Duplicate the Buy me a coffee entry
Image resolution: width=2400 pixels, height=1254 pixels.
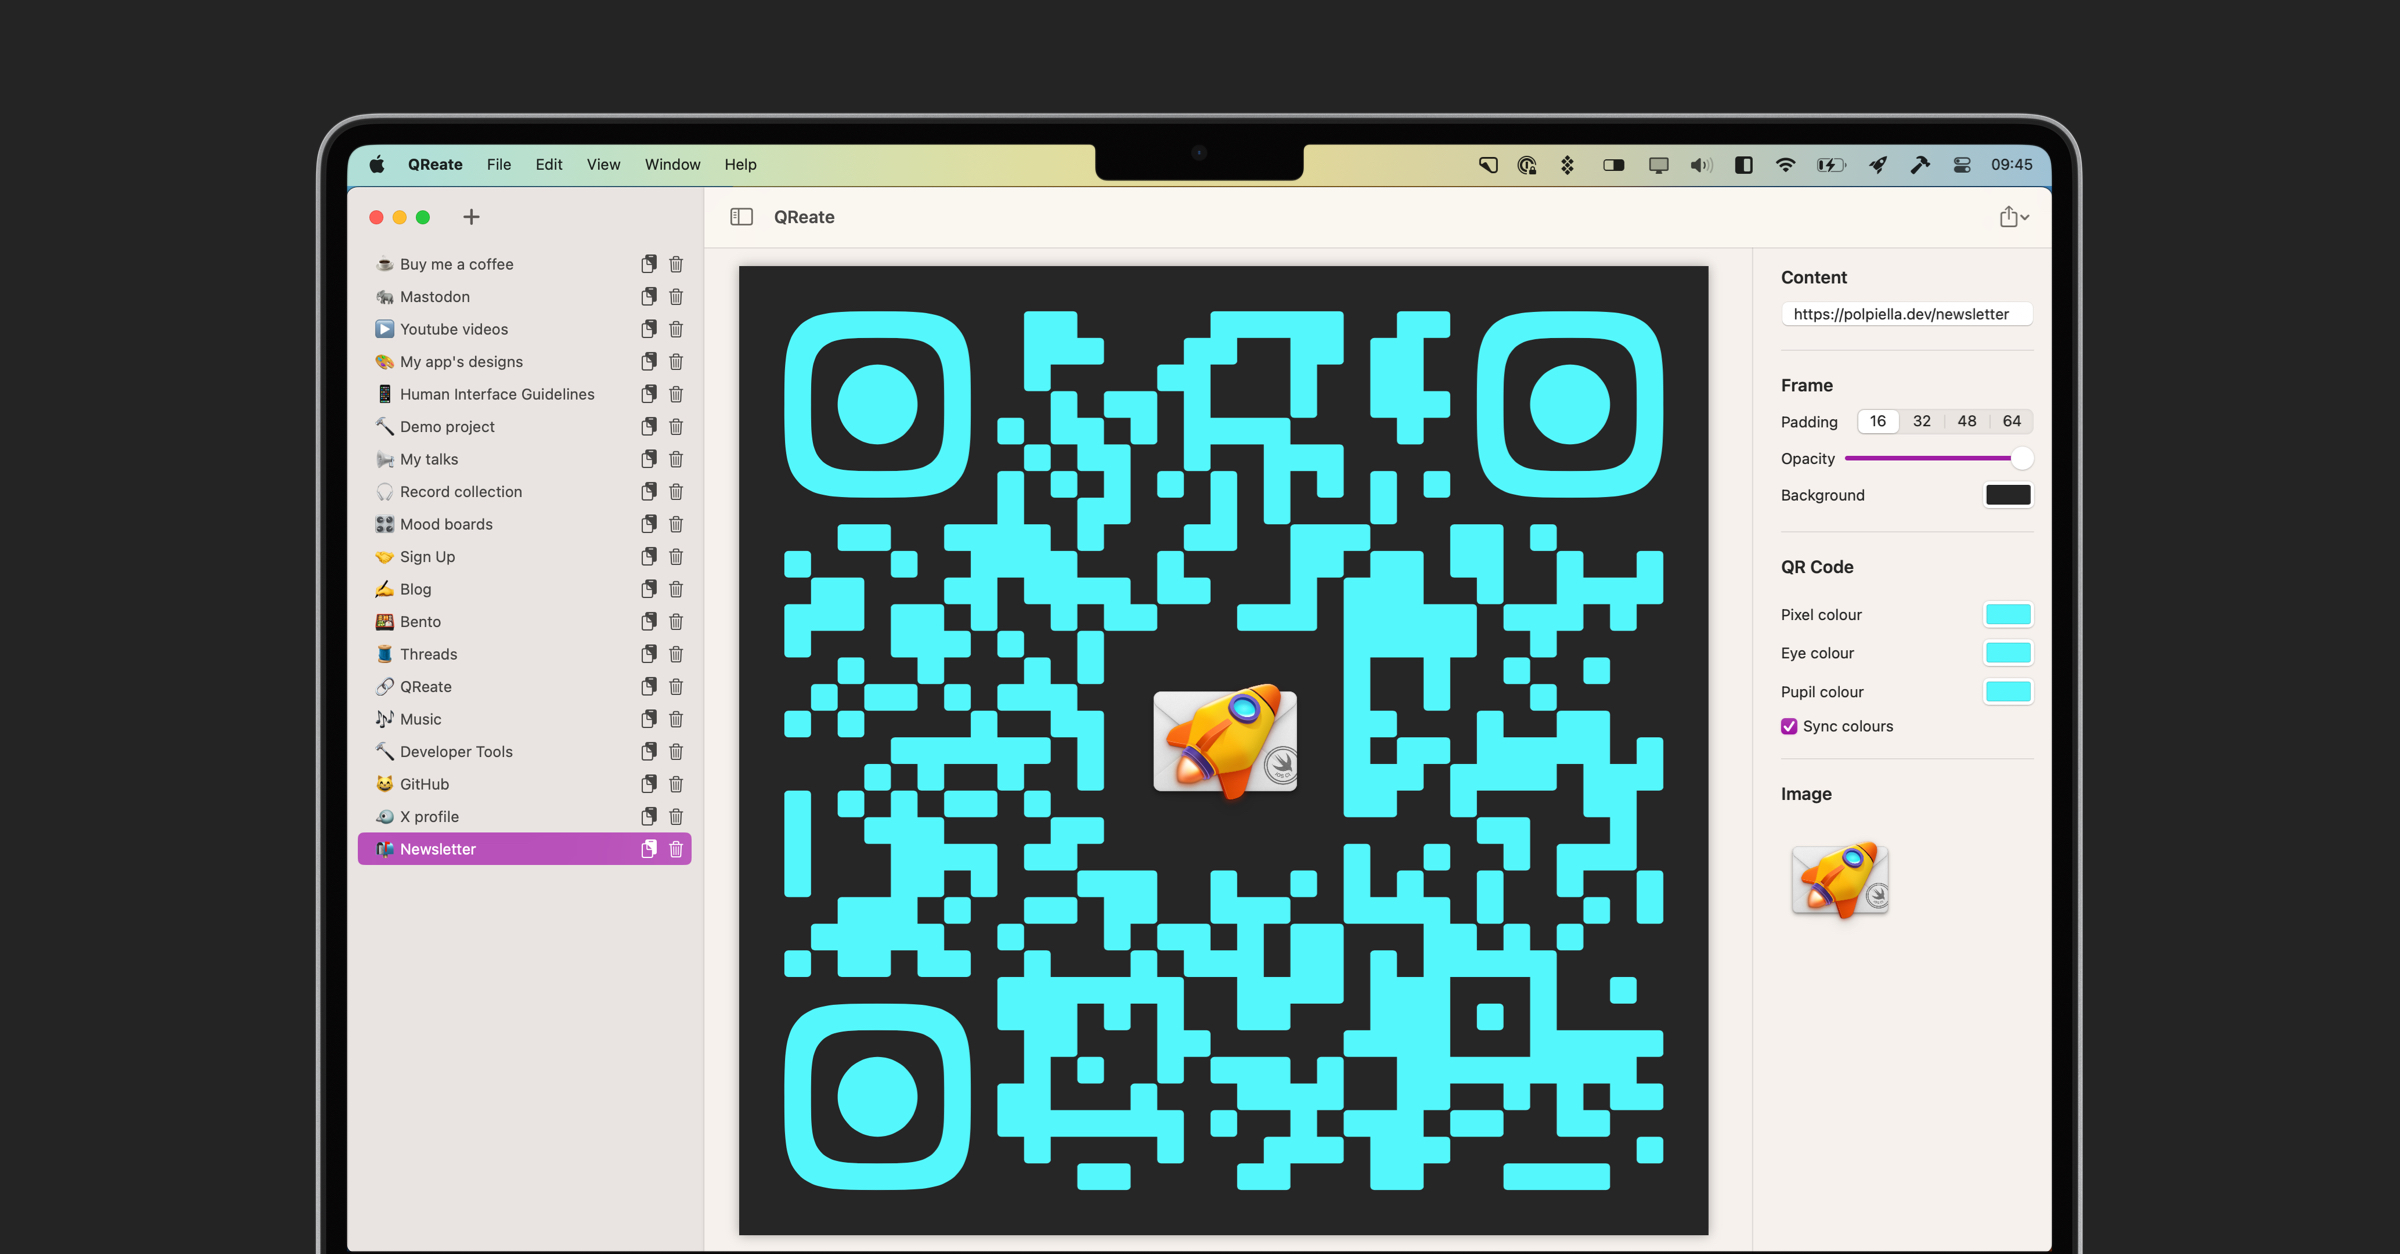point(649,264)
